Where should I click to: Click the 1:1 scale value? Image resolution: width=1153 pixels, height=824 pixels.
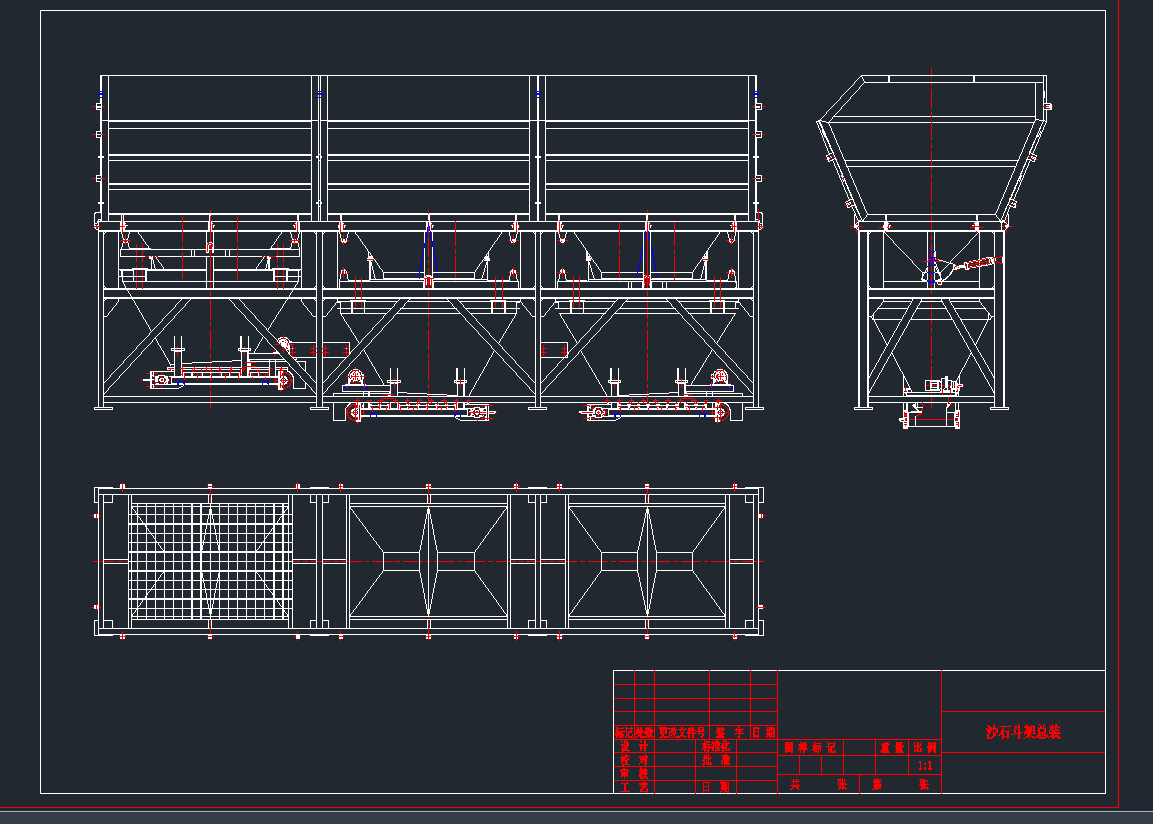[925, 766]
